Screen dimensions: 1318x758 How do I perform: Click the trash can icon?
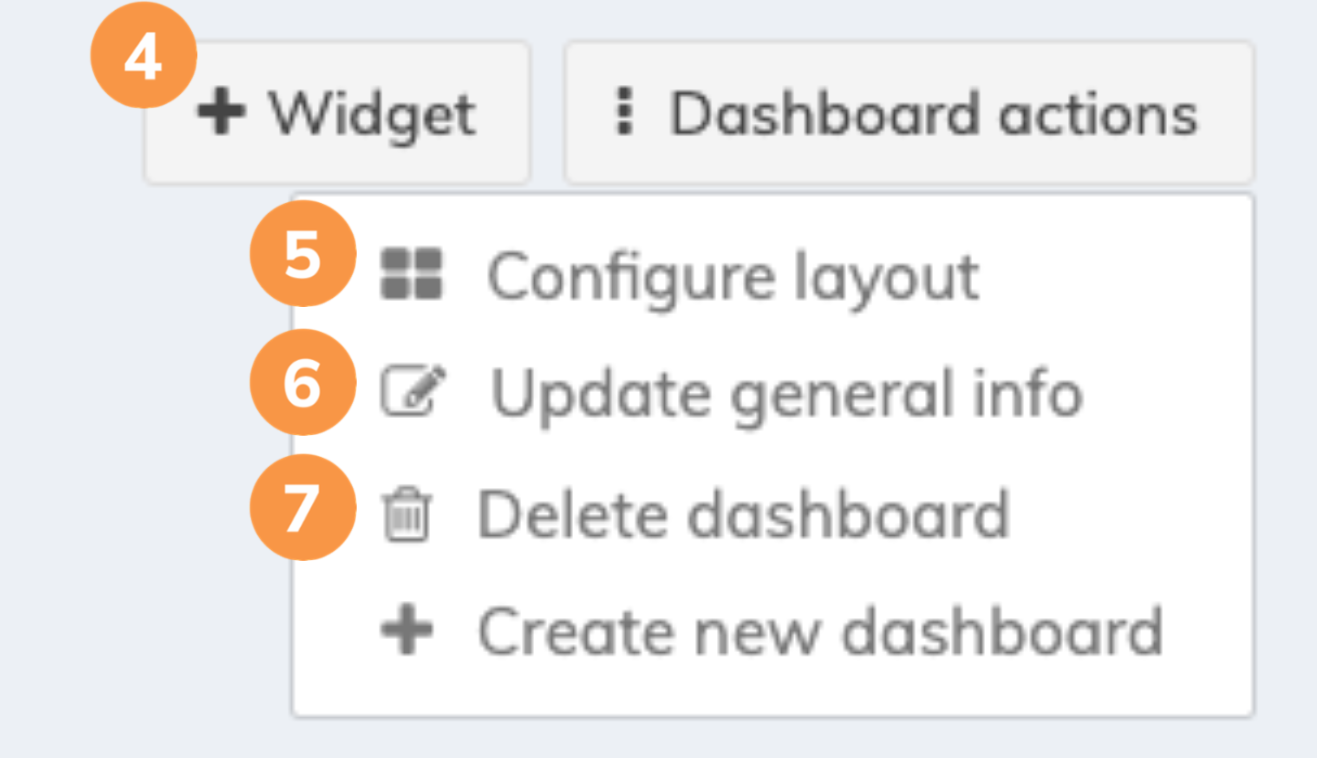[x=407, y=518]
